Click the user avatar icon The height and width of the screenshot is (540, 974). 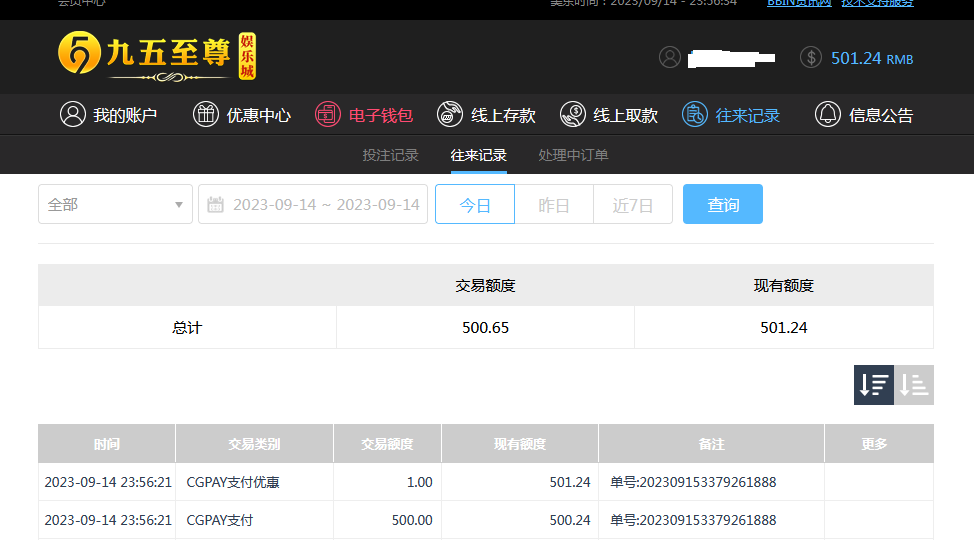[670, 58]
